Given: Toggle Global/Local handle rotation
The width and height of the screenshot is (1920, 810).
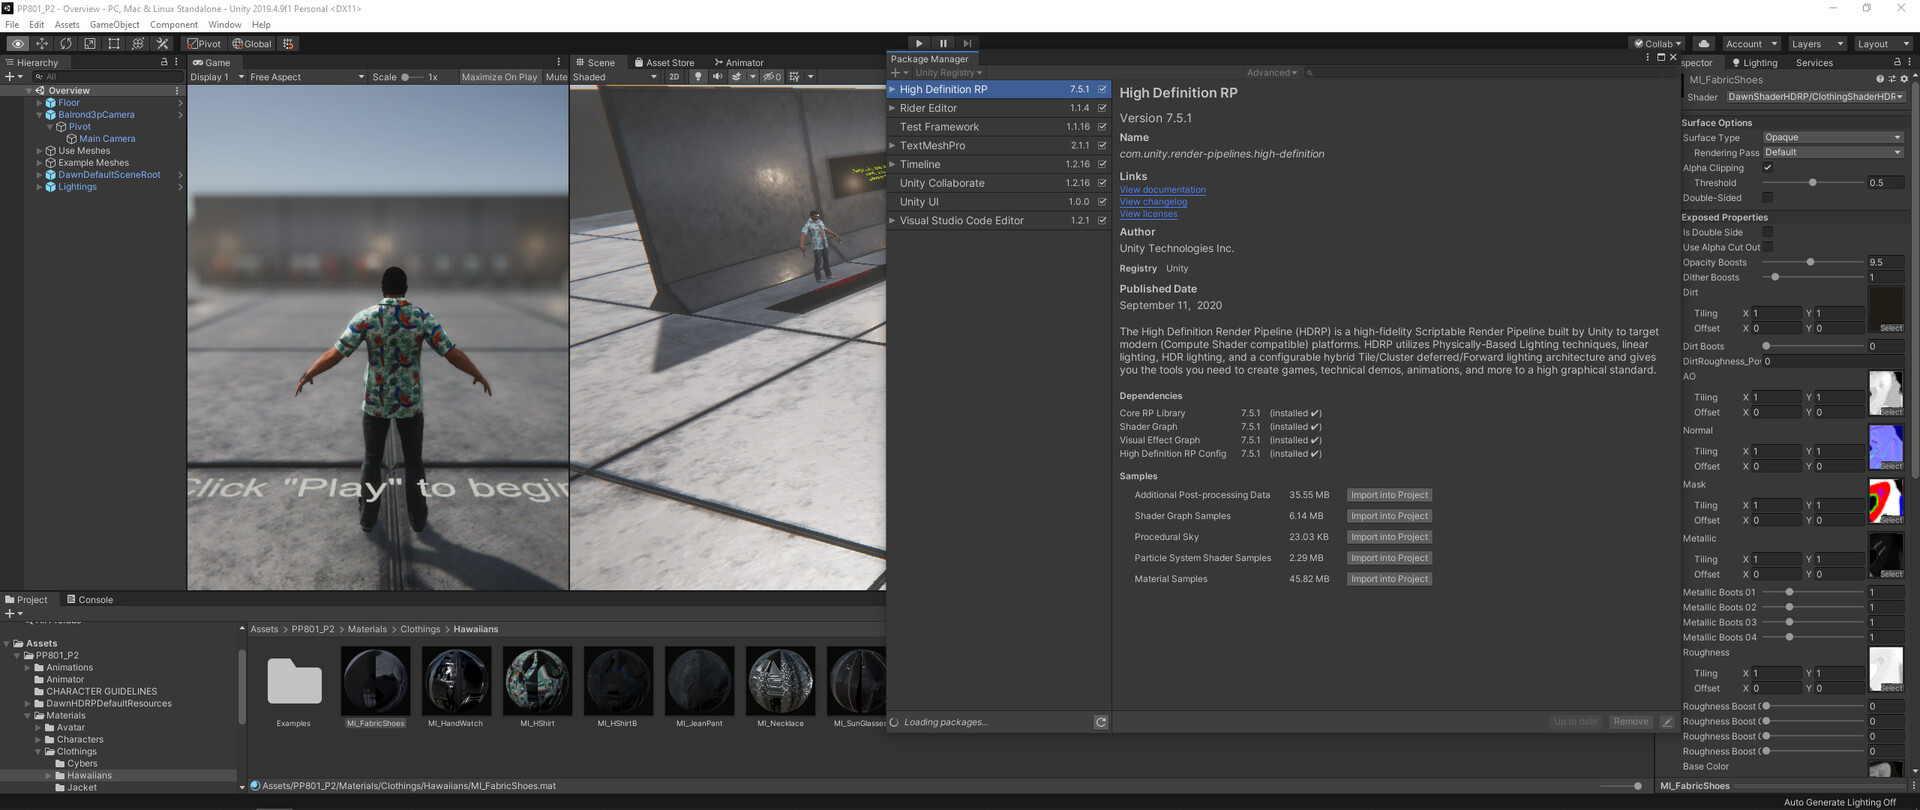Looking at the screenshot, I should 252,44.
